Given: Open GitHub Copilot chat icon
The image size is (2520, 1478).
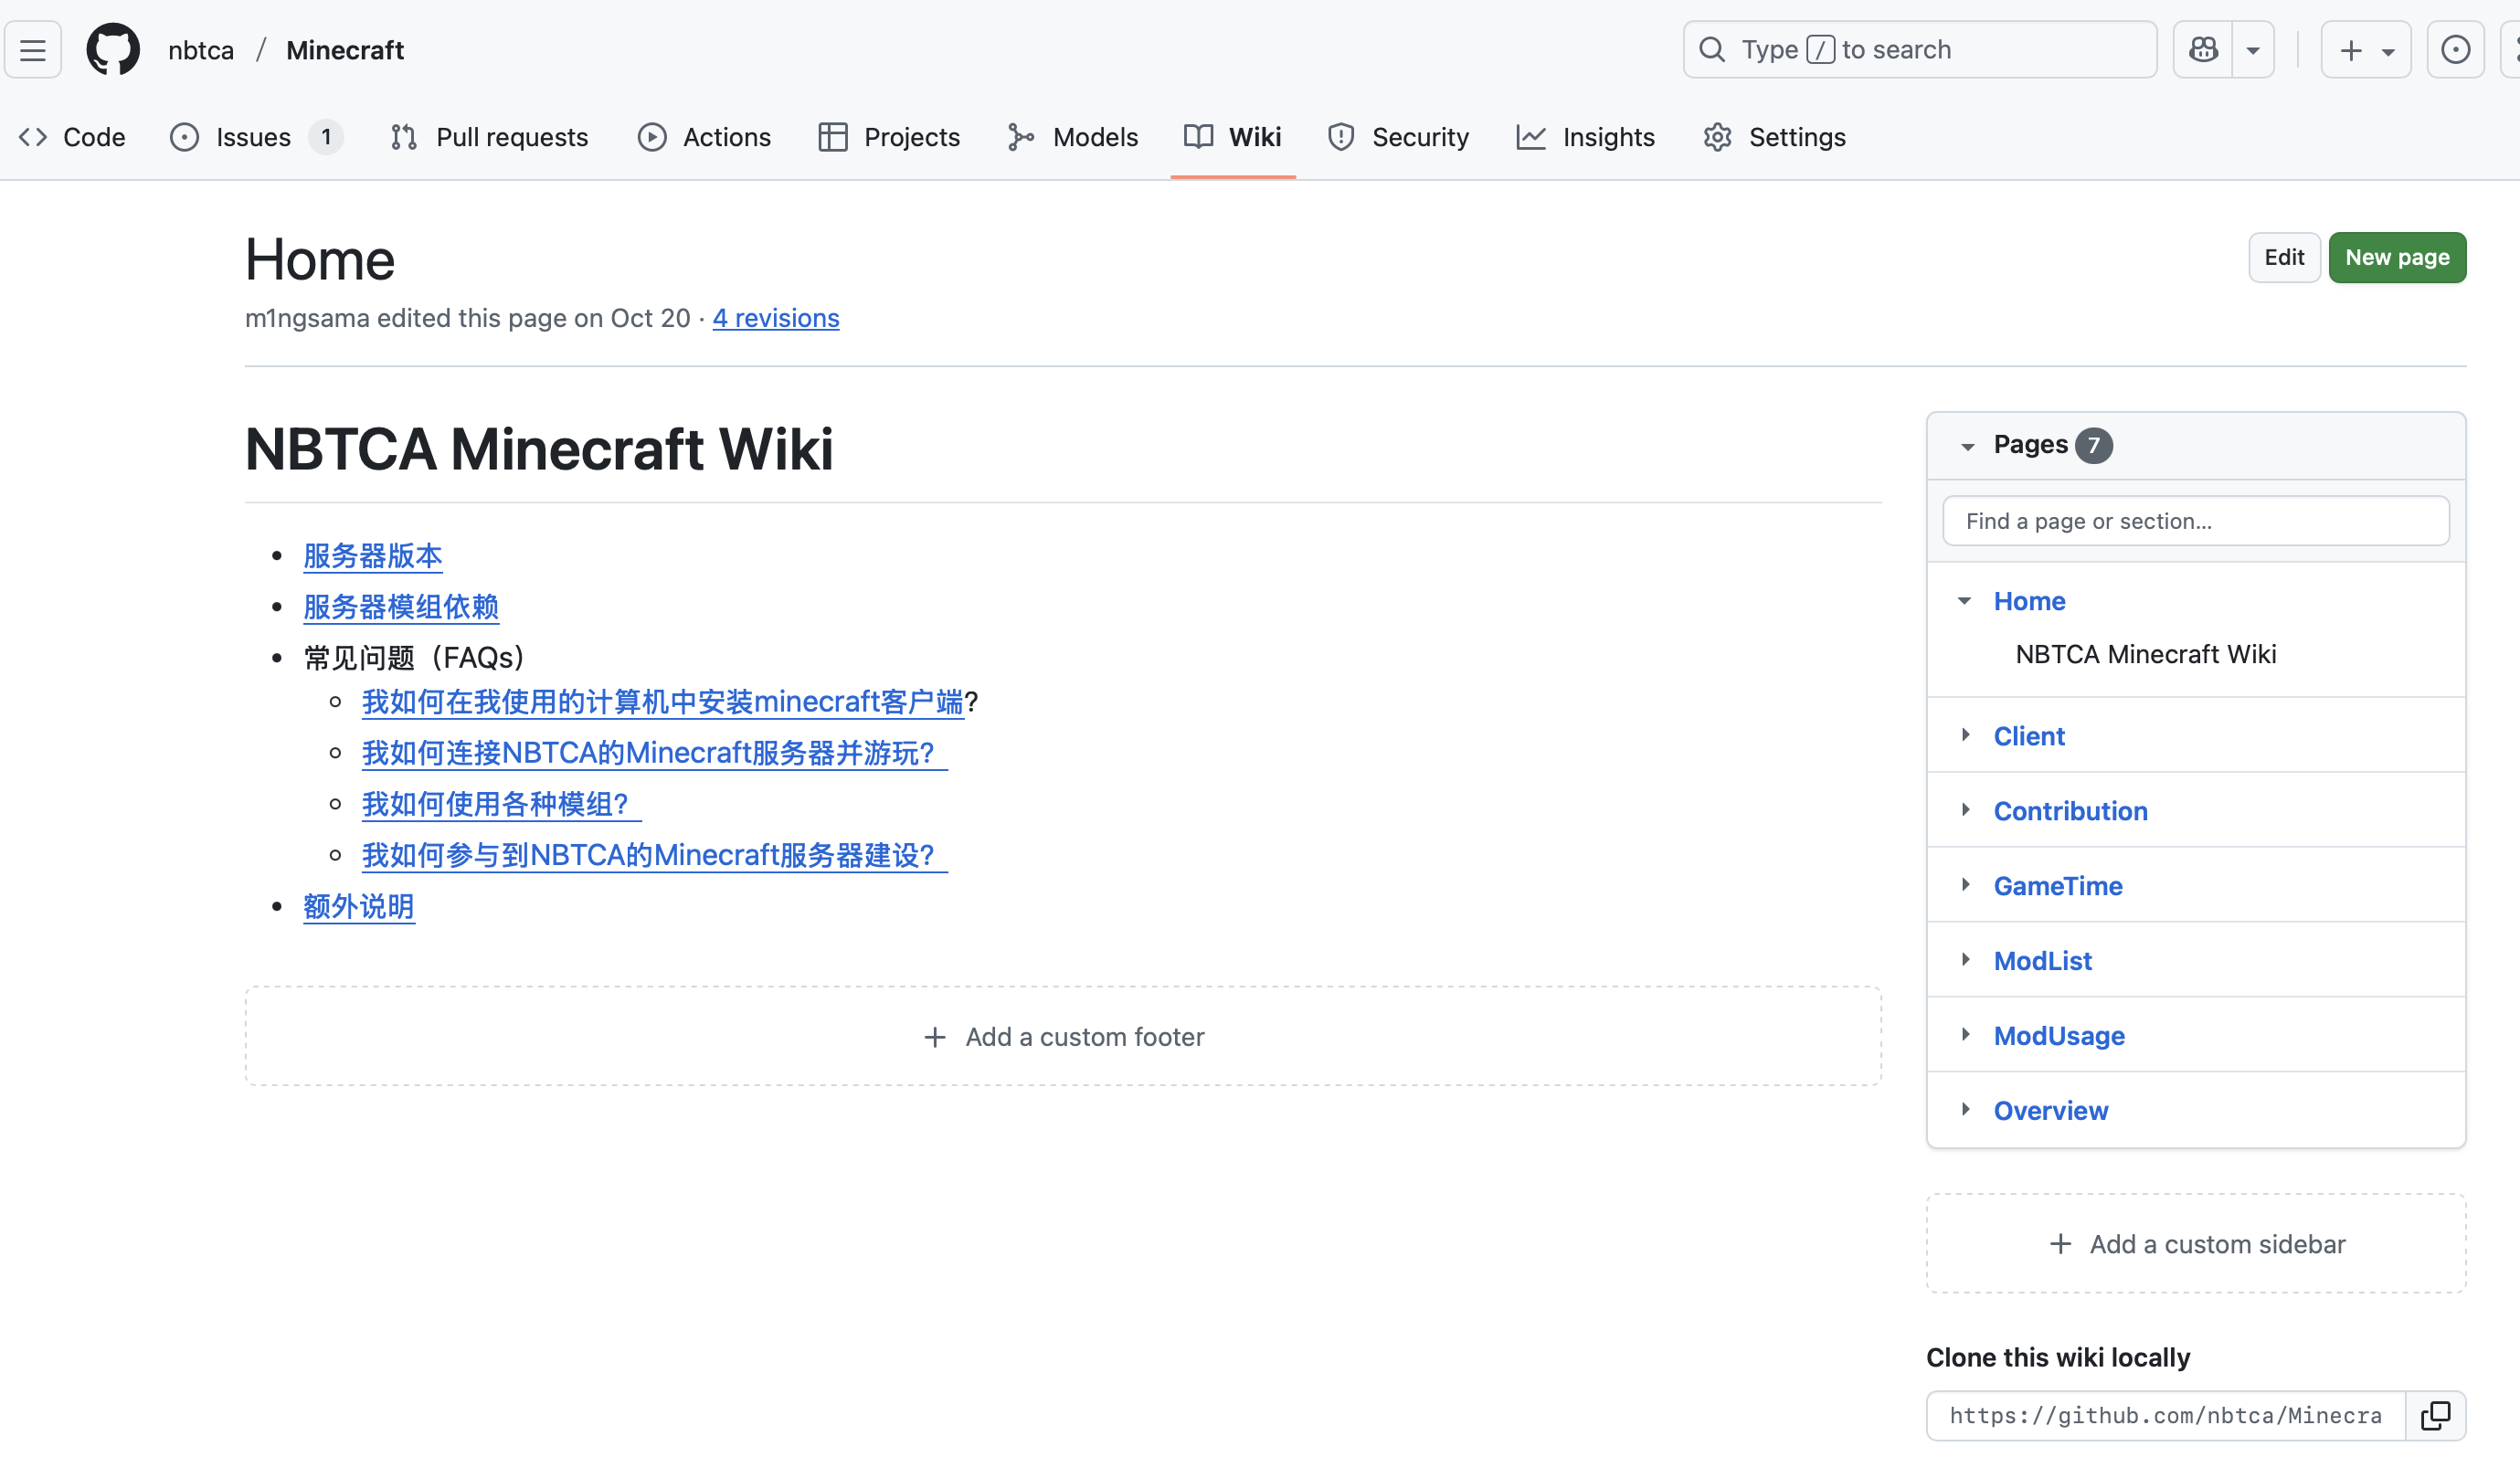Looking at the screenshot, I should click(2203, 49).
